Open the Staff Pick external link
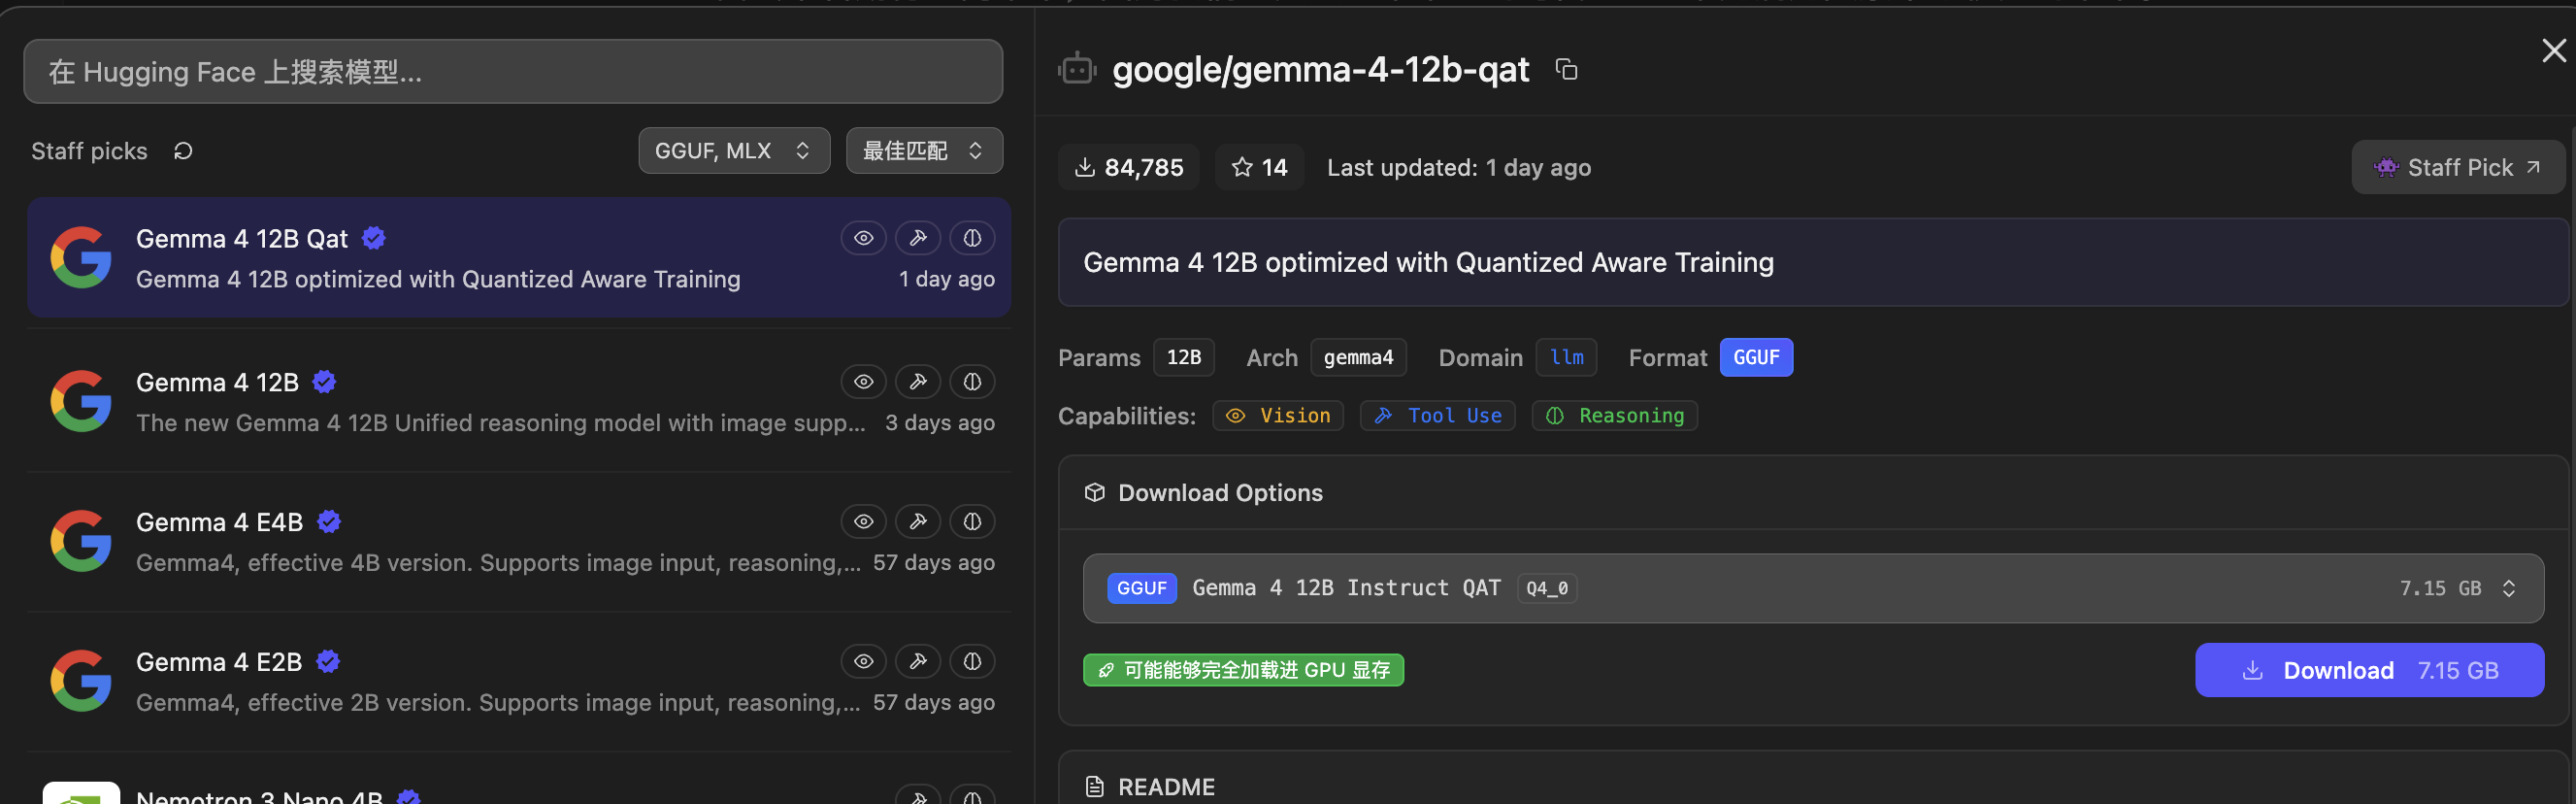2576x804 pixels. [2457, 167]
